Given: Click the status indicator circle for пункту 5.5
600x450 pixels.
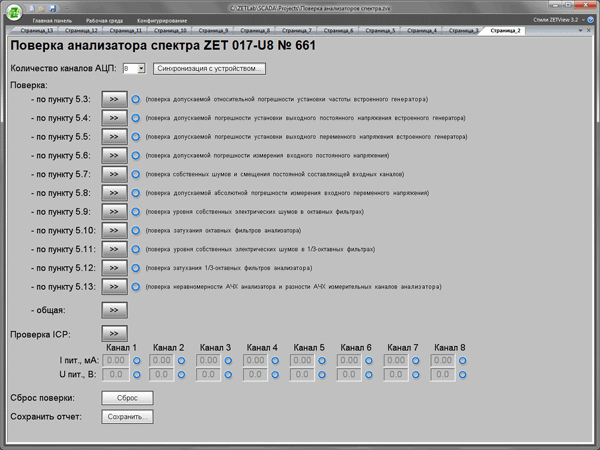Looking at the screenshot, I should point(135,137).
